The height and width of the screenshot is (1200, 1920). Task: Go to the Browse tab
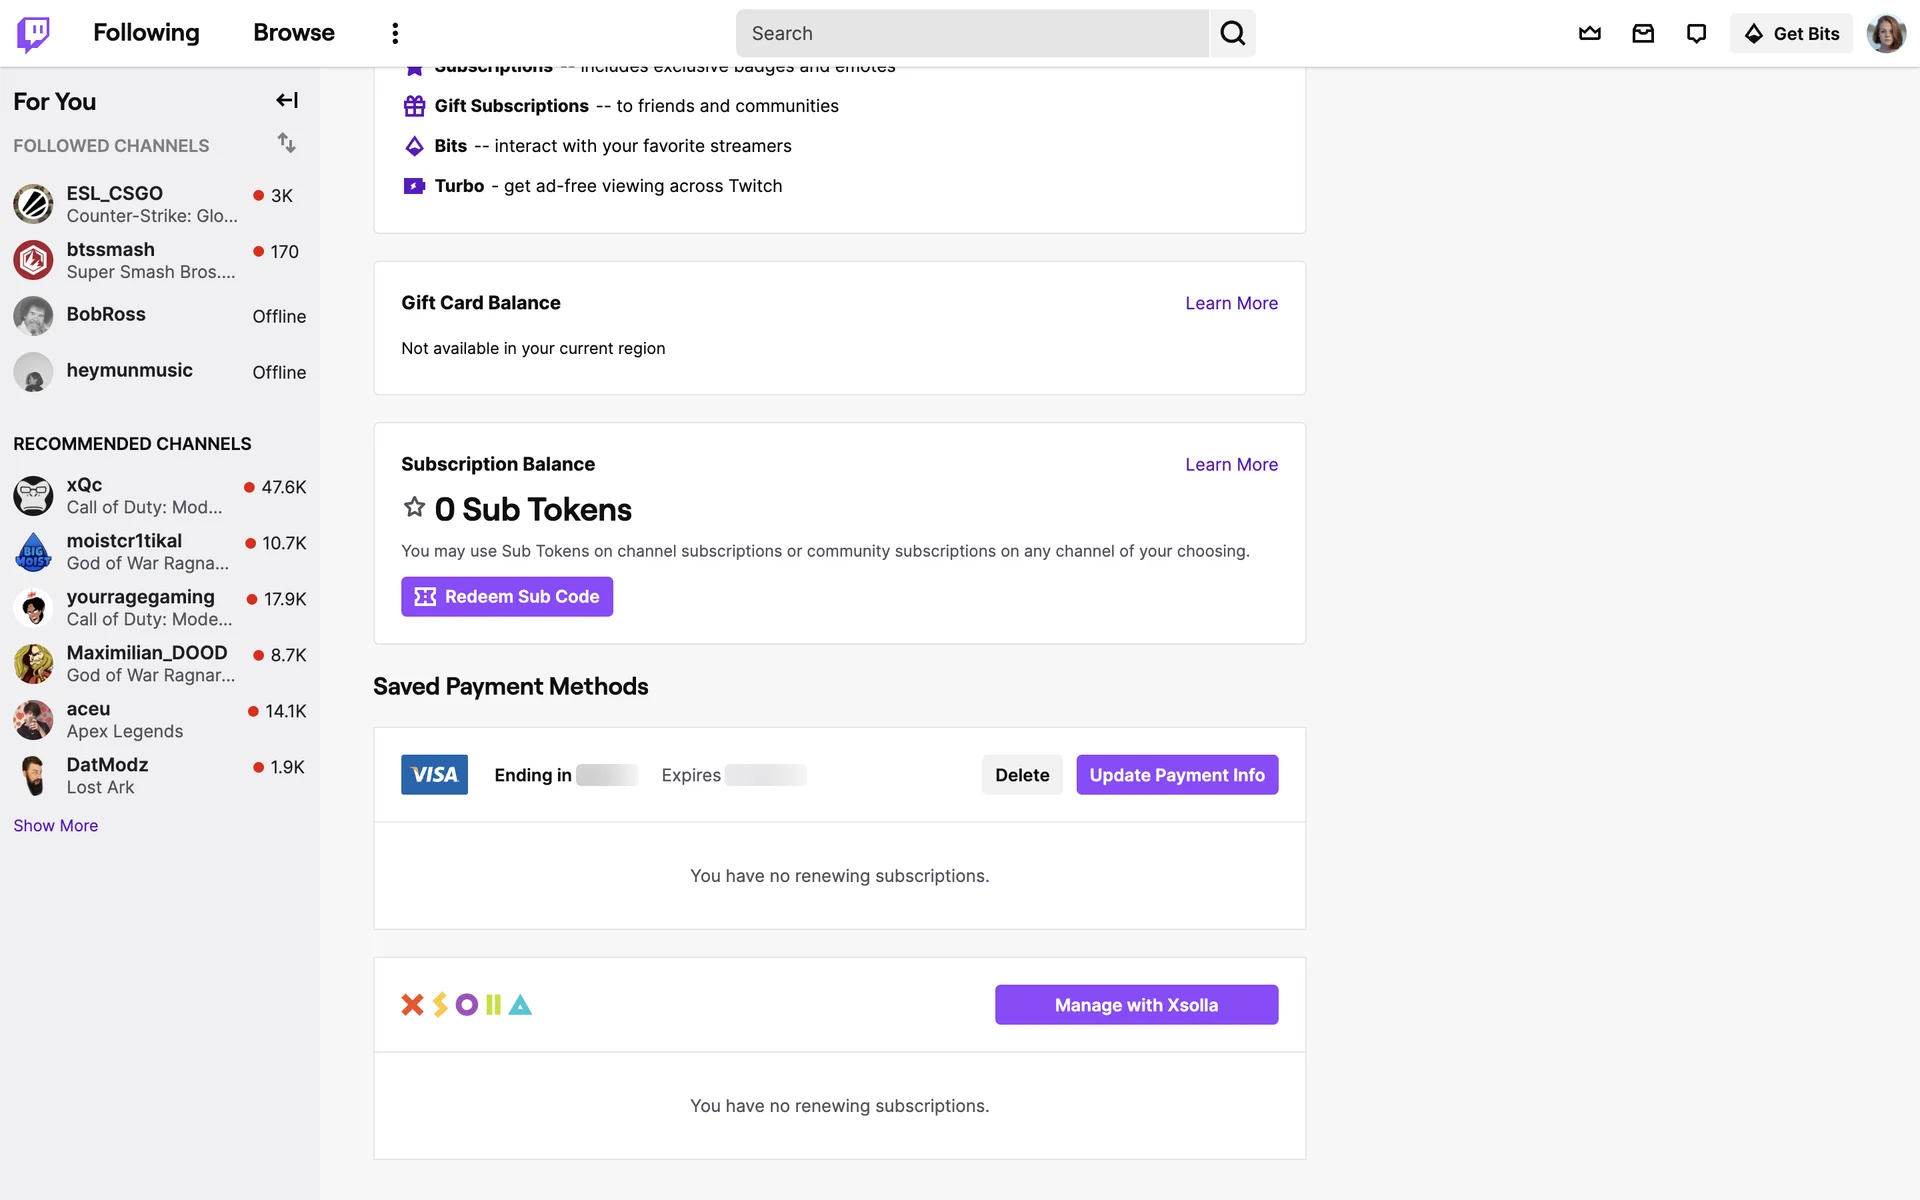293,33
